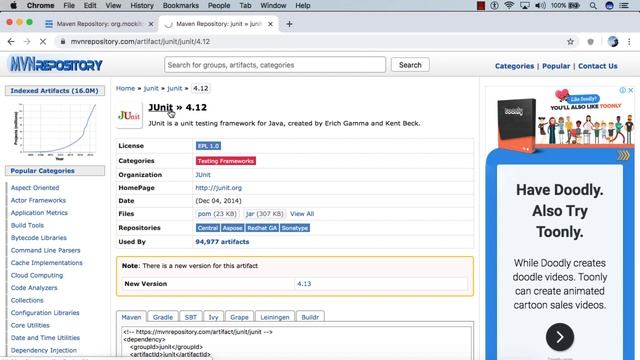Open the Contact Us link
The image size is (640, 360).
(x=598, y=66)
